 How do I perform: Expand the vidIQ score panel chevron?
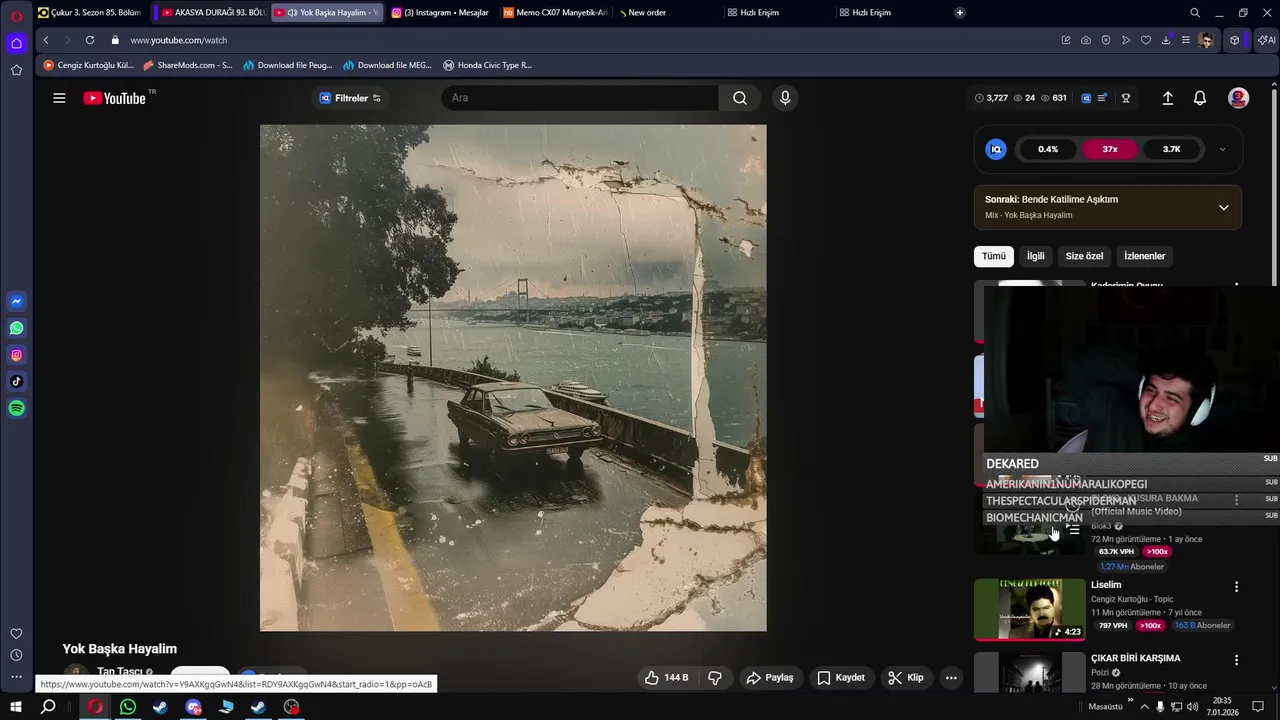pos(1222,149)
